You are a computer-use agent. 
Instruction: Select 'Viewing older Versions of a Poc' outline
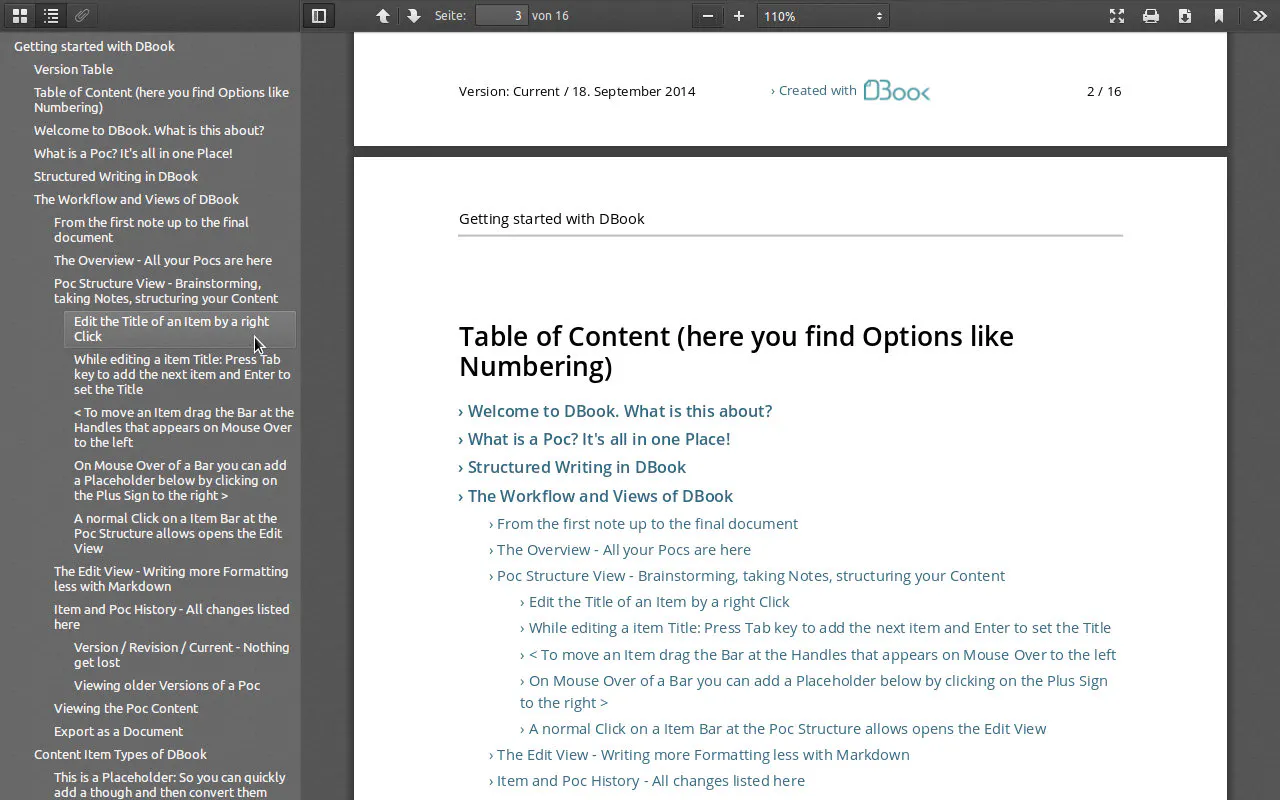[x=167, y=685]
